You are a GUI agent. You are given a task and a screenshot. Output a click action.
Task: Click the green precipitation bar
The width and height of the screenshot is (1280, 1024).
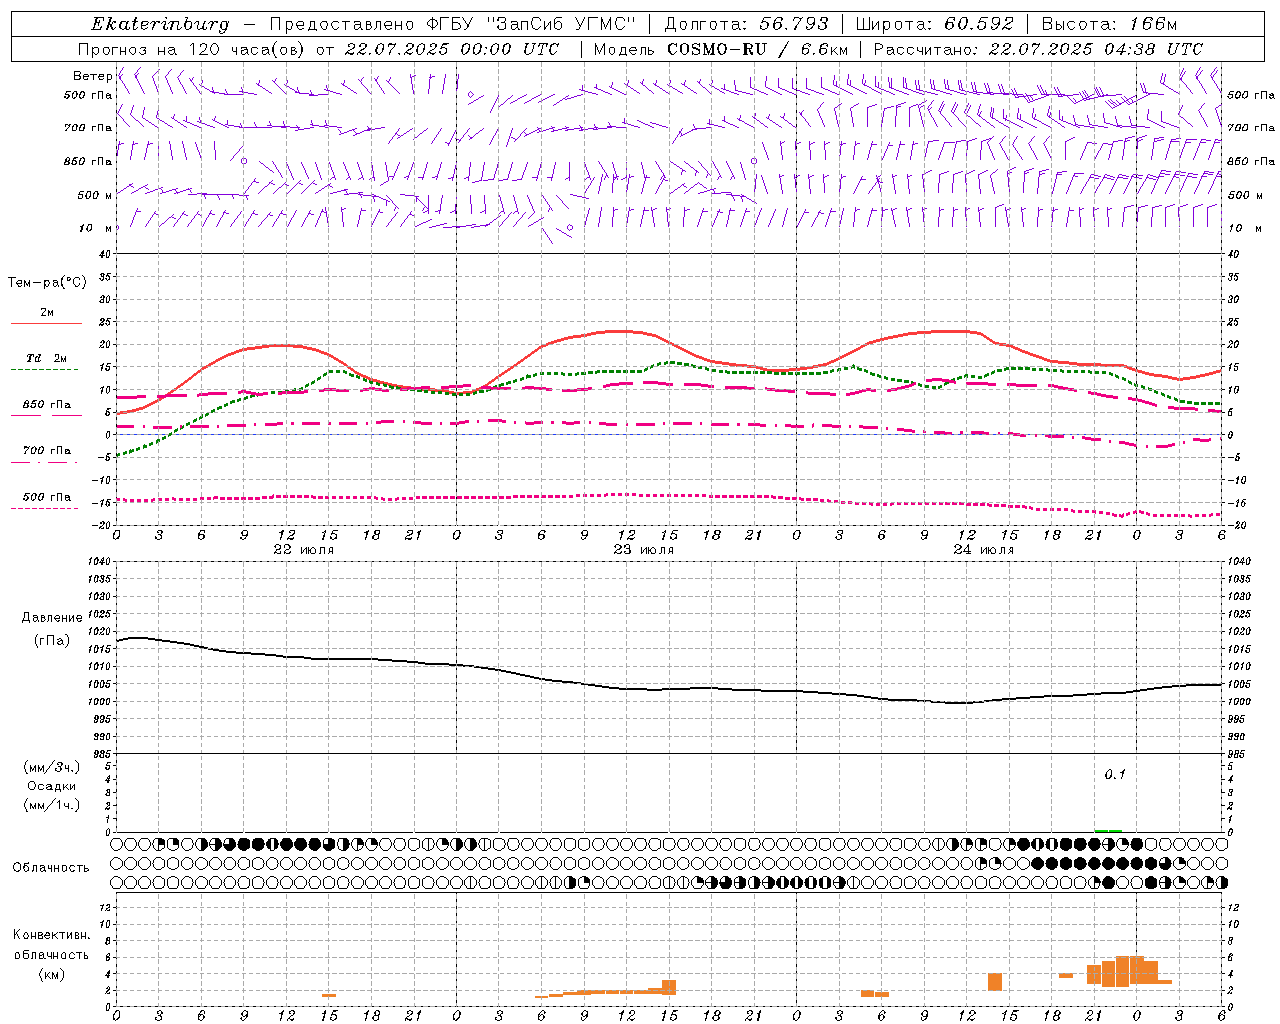pos(1108,830)
